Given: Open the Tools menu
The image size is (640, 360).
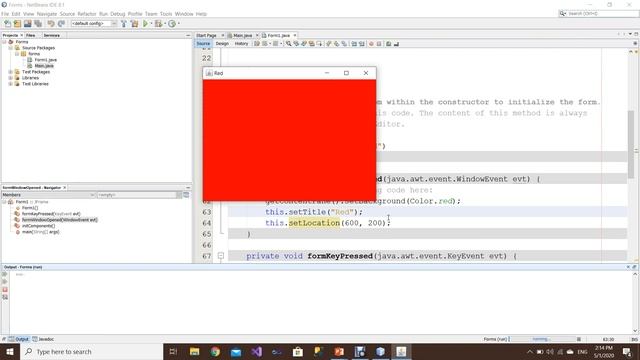Looking at the screenshot, I should pos(166,14).
